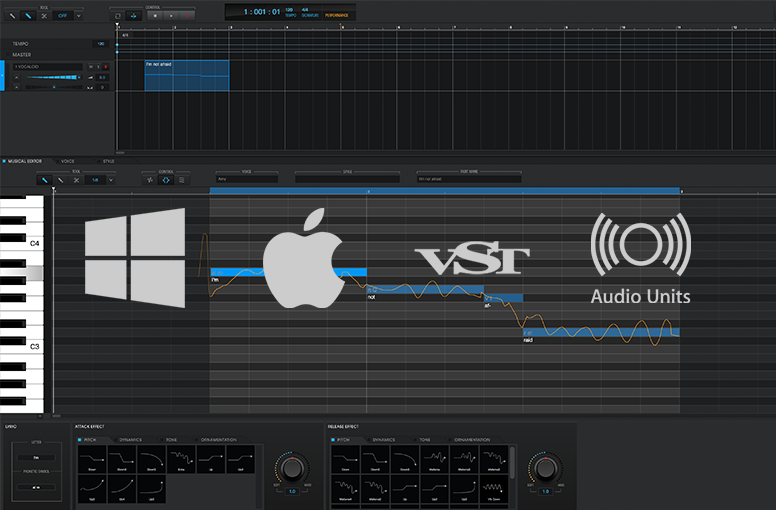Click the PHONETIC SYMBOL input field
Viewport: 776px width, 510px height.
36,487
